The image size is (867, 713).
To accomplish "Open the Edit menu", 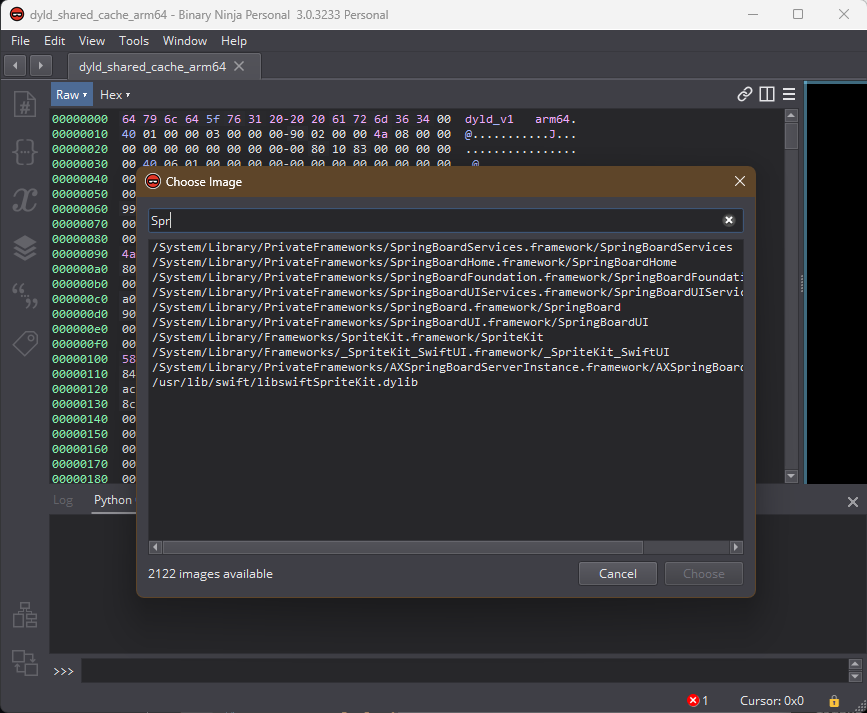I will (x=54, y=41).
